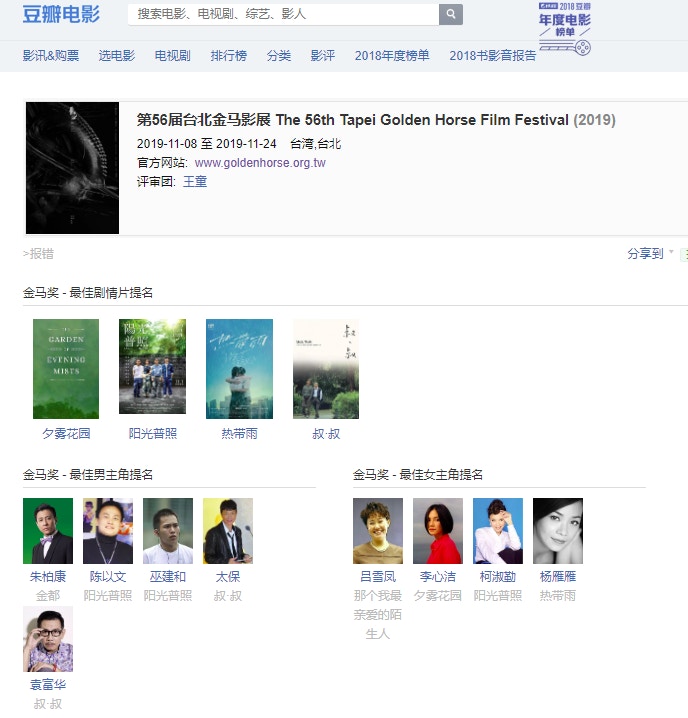688x718 pixels.
Task: Click the search magnifier icon
Action: click(451, 14)
